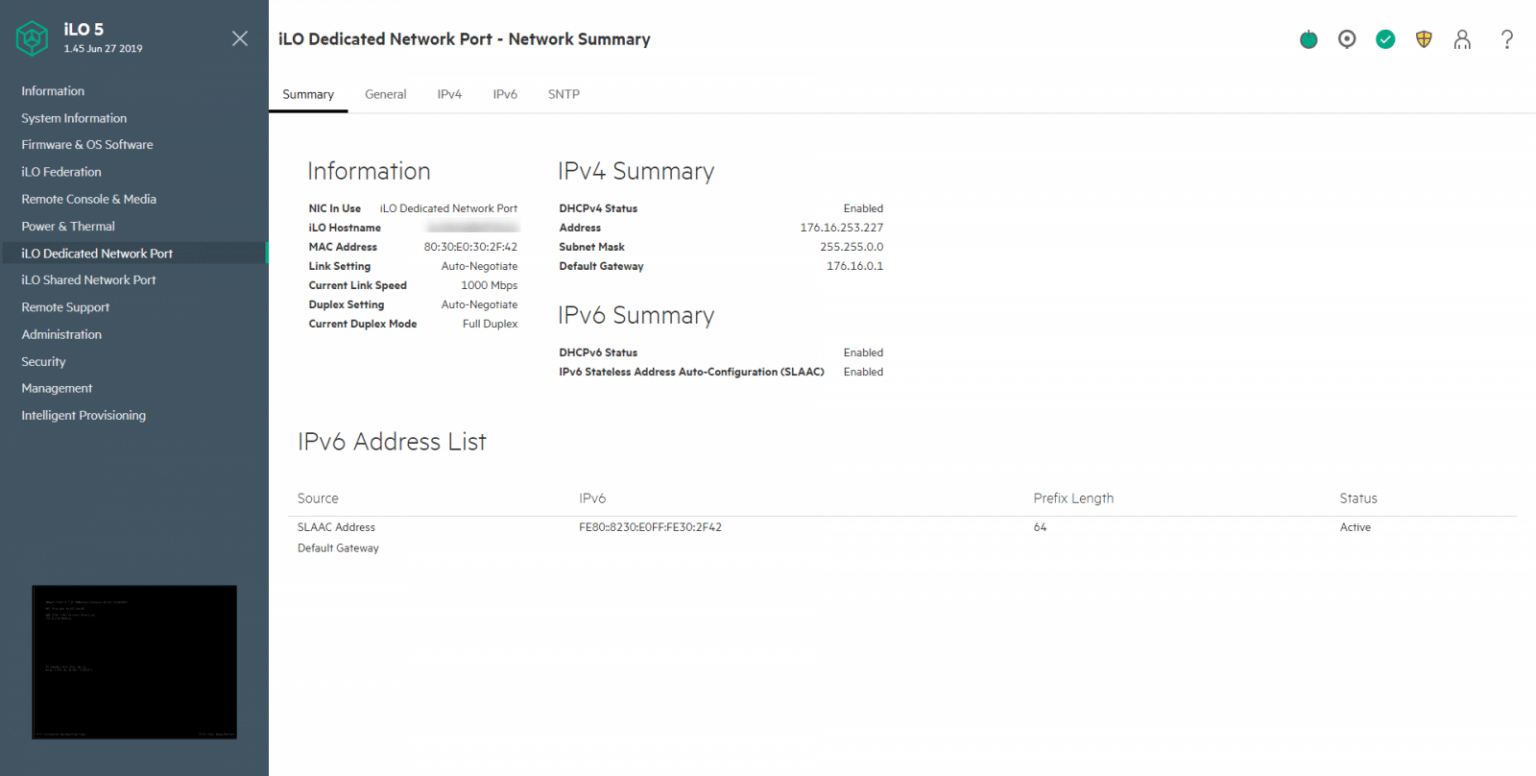Click the firmware version 1.45 Jun 27 2019
Viewport: 1536px width, 776px height.
coord(103,48)
